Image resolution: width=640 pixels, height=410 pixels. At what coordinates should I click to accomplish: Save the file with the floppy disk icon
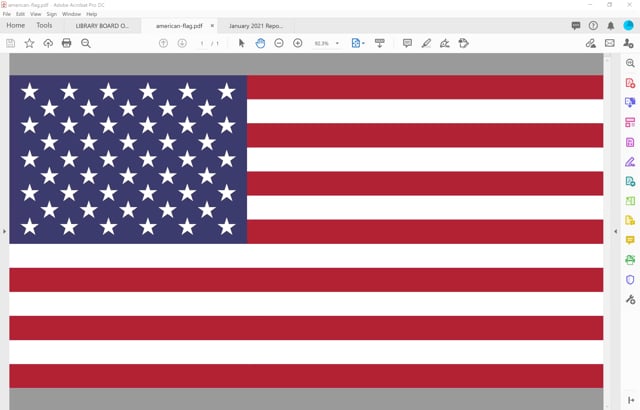(x=11, y=43)
